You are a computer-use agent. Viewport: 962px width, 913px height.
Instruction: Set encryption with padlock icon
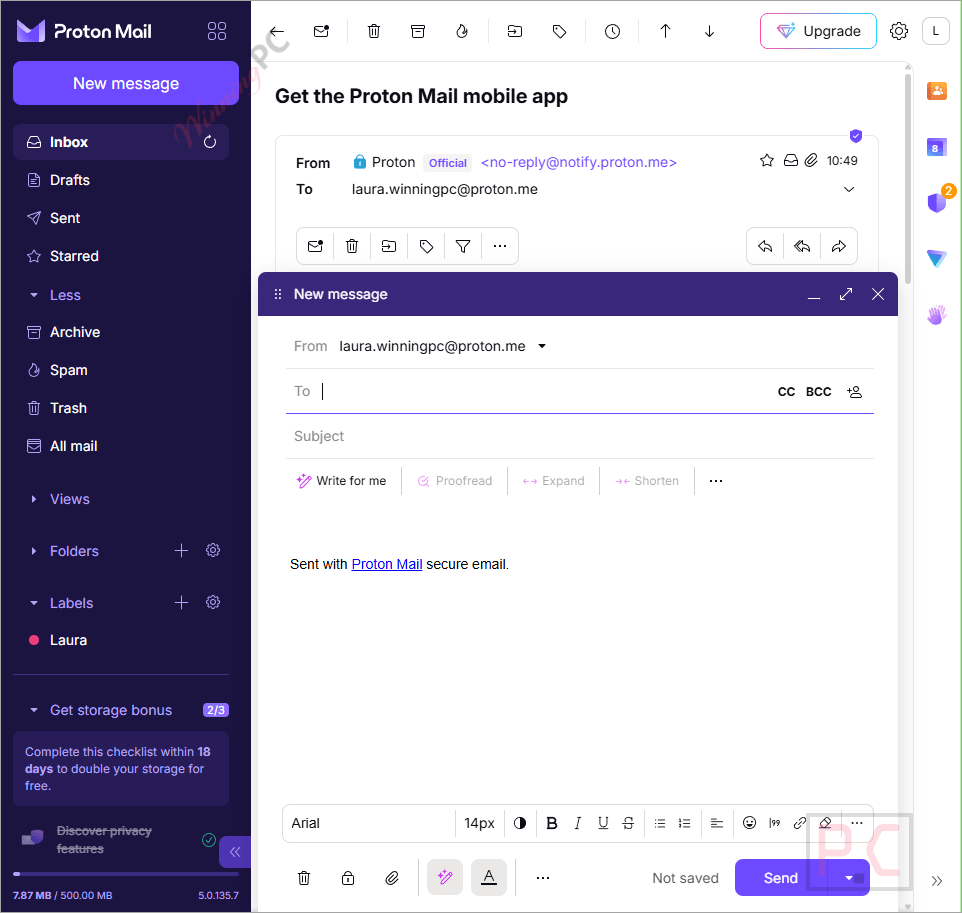click(348, 878)
